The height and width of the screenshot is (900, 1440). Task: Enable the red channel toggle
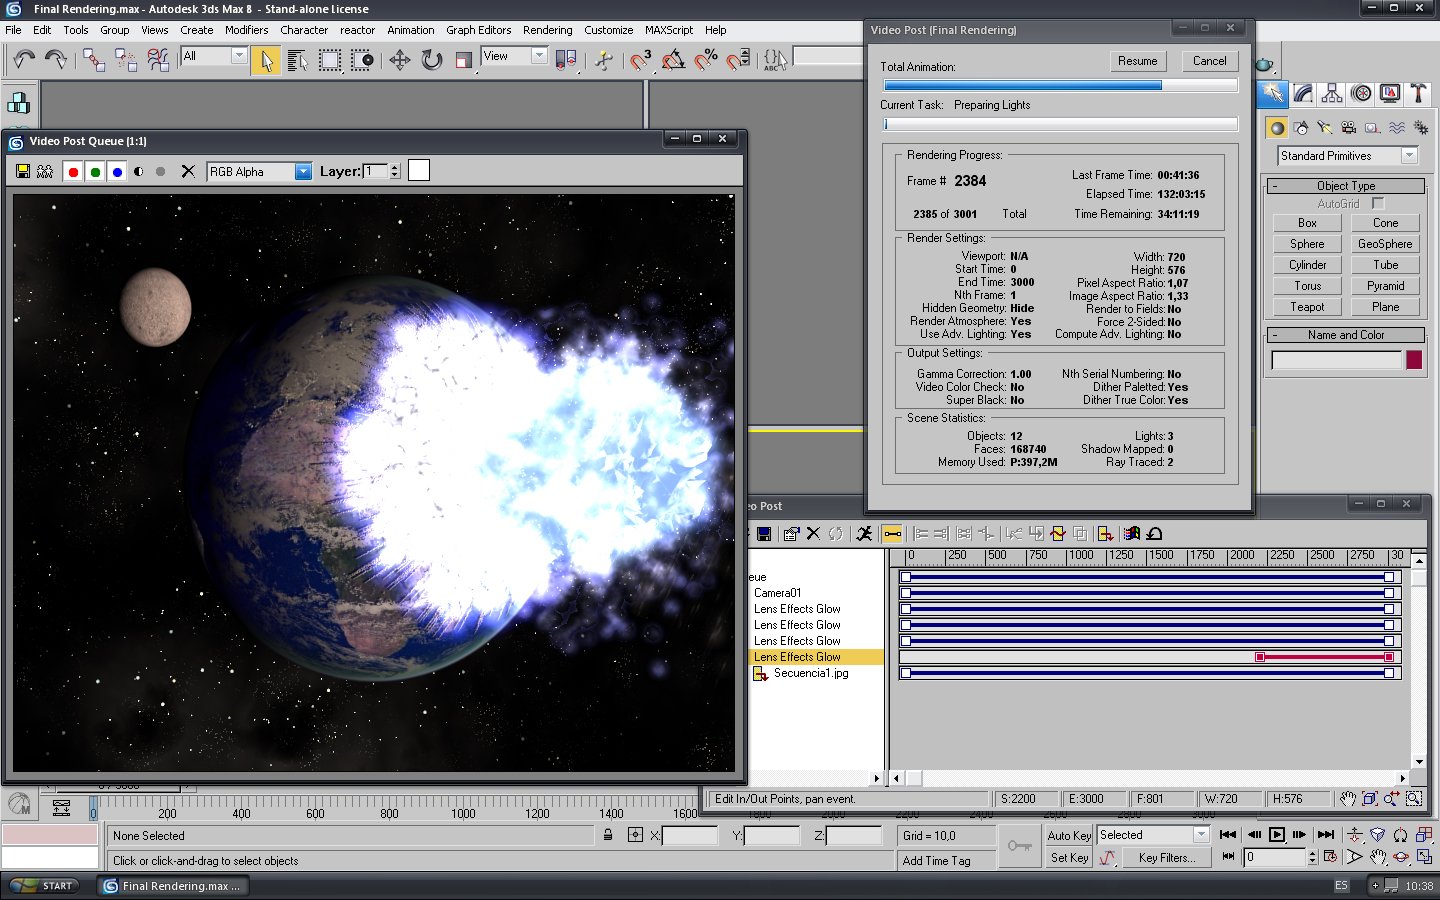(x=73, y=172)
